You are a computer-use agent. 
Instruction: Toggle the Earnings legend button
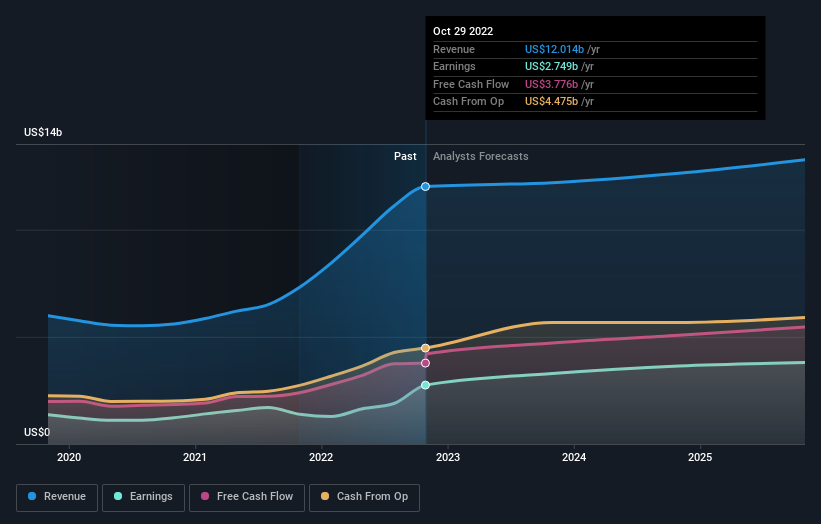(x=143, y=497)
